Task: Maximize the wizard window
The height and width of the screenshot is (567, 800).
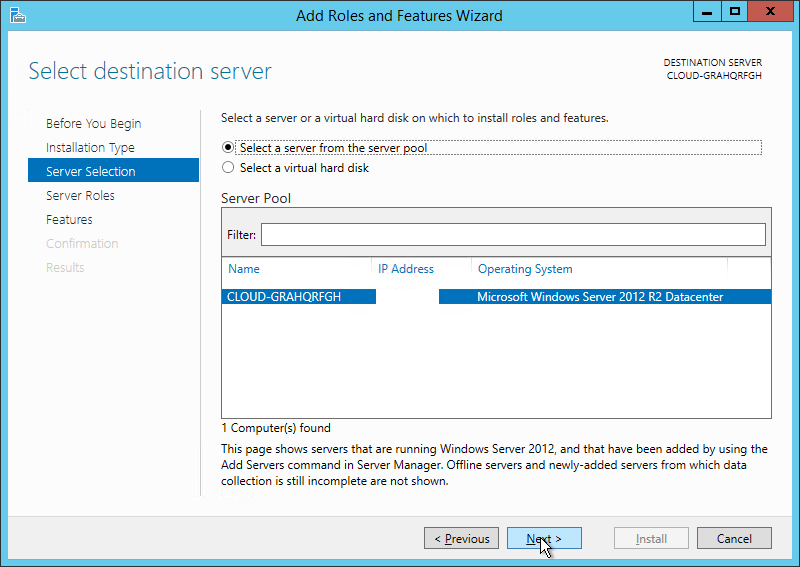Action: (x=735, y=11)
